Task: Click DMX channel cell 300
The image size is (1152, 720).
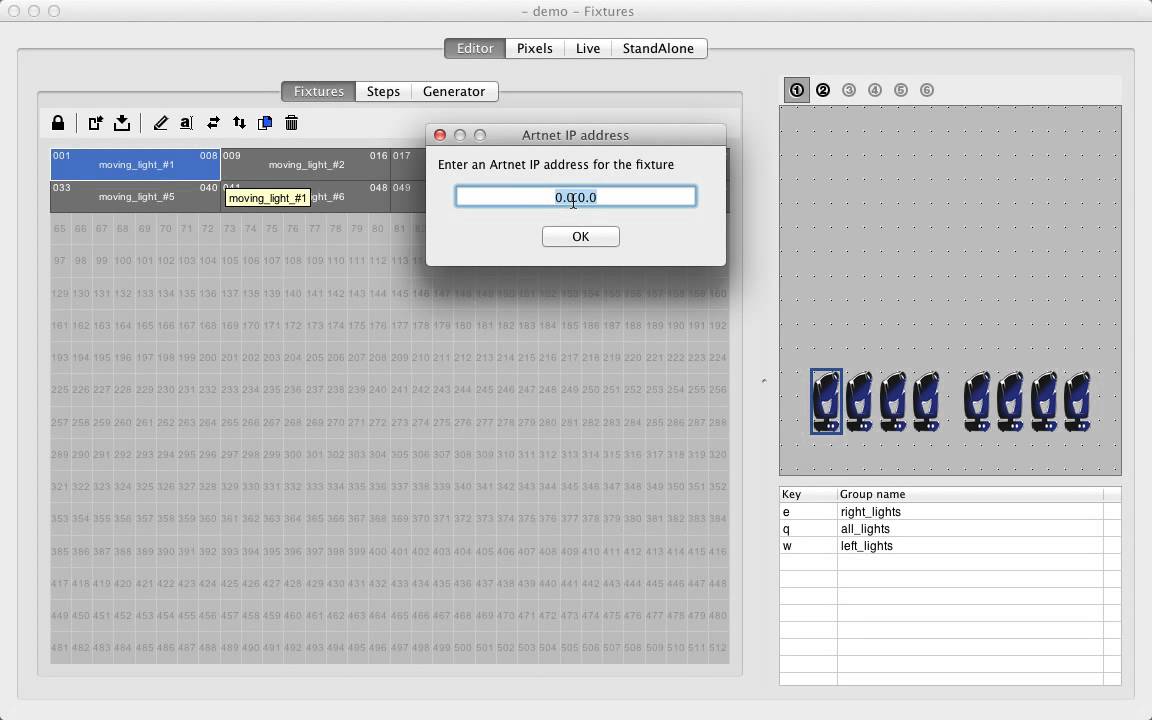Action: point(293,454)
